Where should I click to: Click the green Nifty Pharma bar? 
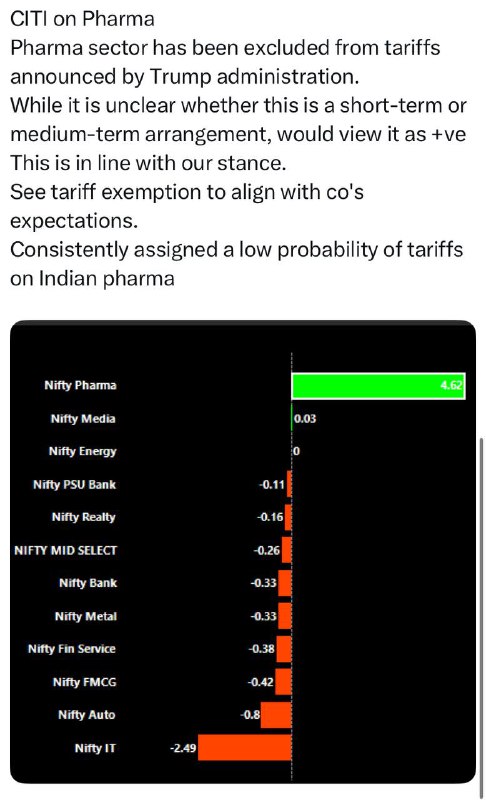coord(378,385)
